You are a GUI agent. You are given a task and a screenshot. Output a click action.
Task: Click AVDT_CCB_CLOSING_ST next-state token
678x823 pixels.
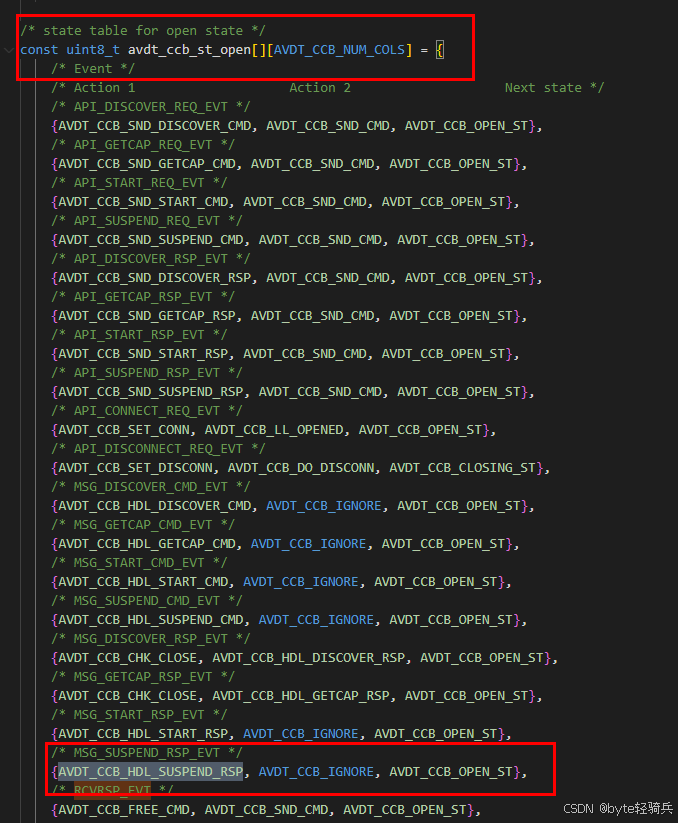(x=463, y=468)
